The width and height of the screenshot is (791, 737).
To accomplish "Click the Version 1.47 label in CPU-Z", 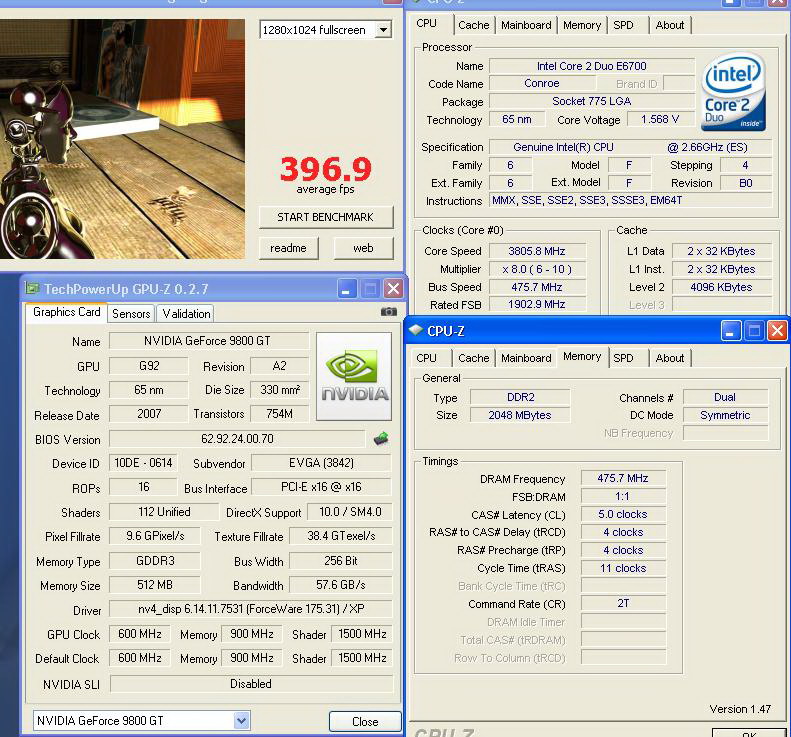I will point(740,709).
